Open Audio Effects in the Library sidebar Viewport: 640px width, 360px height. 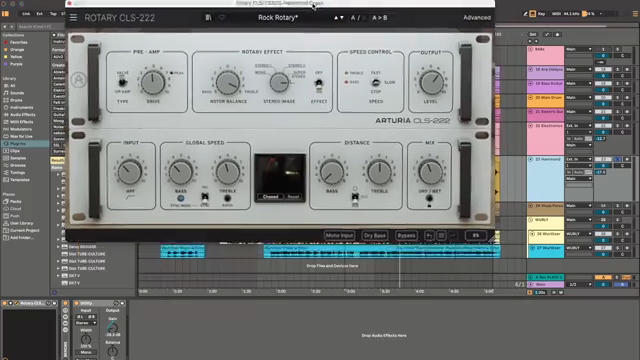22,115
